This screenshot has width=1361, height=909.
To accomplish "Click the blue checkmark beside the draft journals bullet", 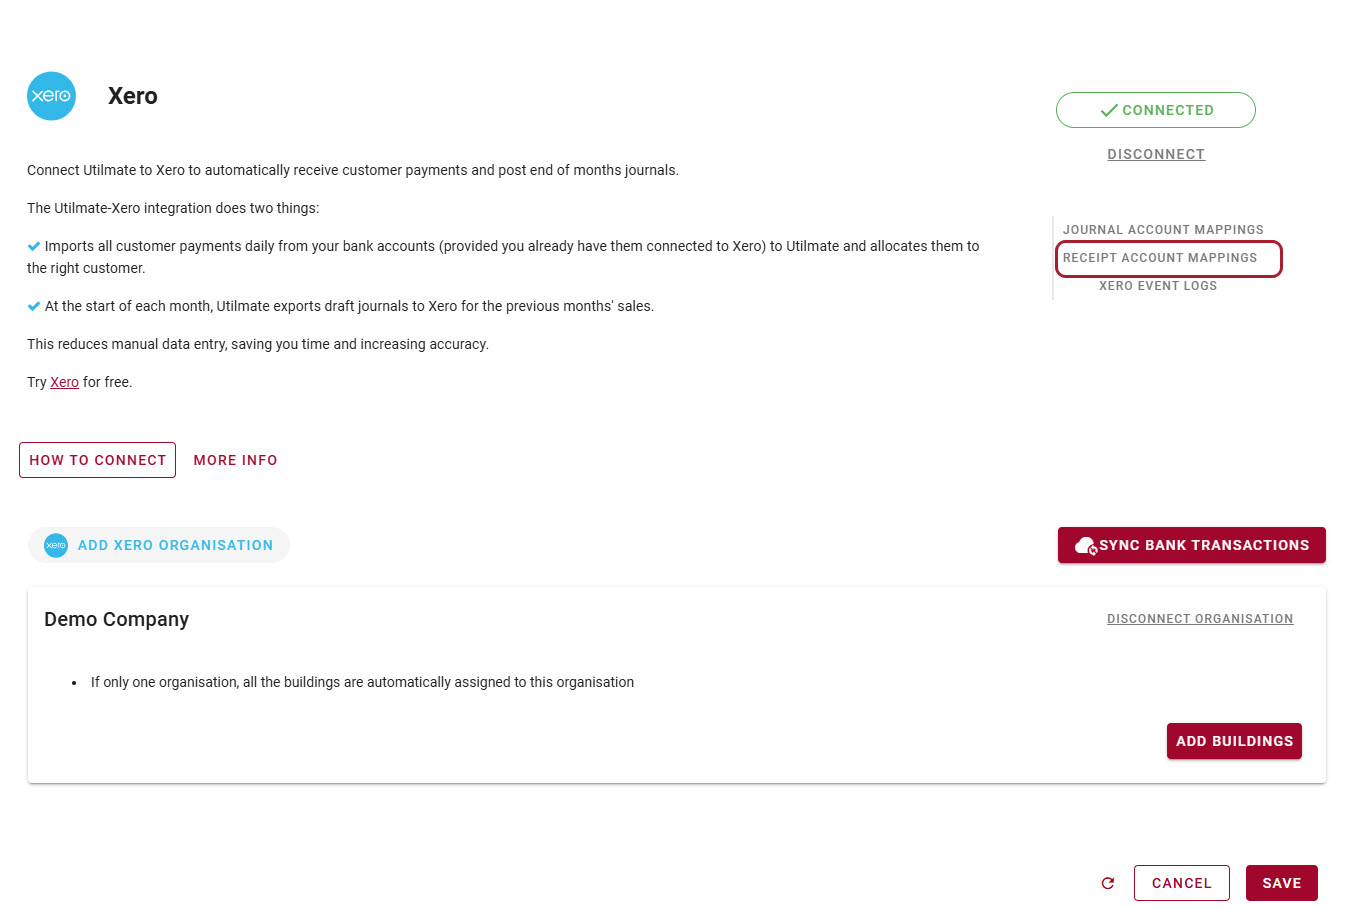I will (x=34, y=306).
